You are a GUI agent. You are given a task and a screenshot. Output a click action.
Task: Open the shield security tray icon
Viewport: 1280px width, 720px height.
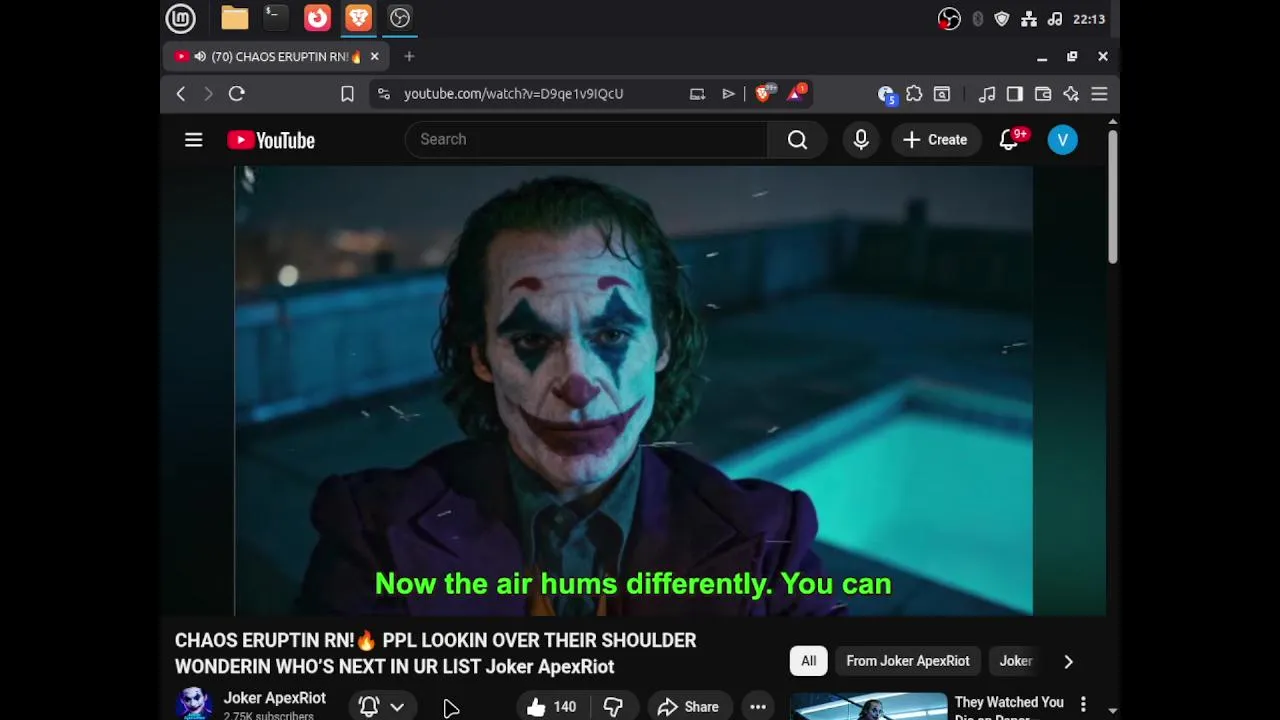[x=1002, y=19]
